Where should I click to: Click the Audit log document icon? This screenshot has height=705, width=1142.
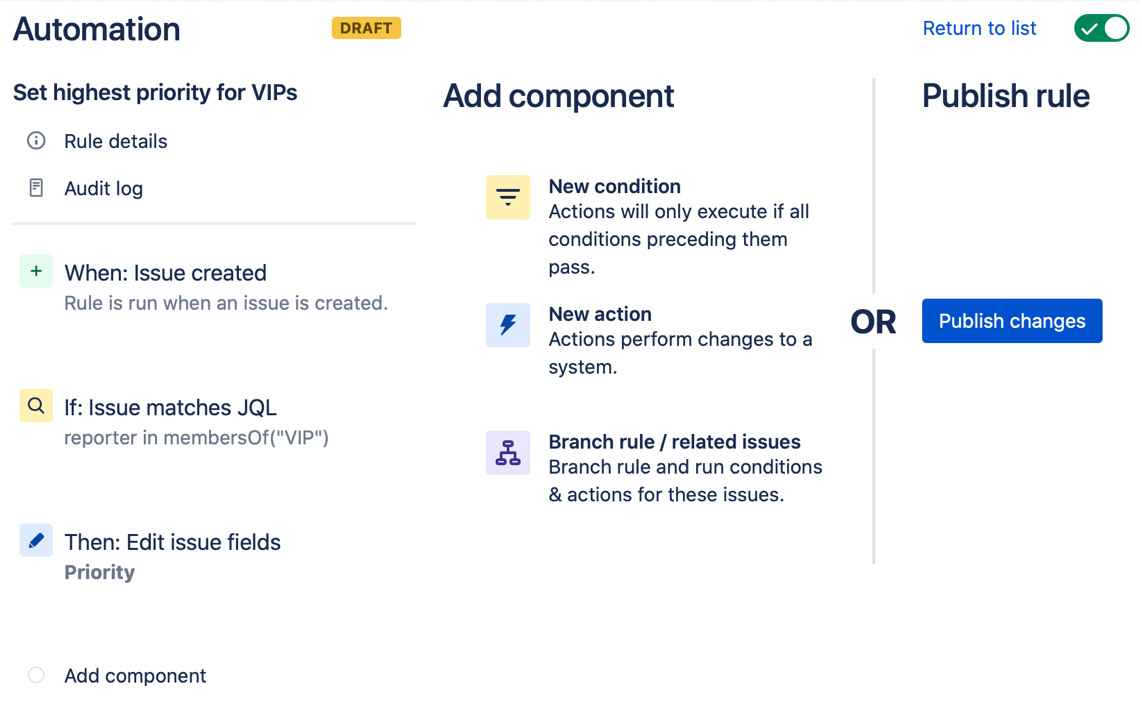[x=36, y=188]
